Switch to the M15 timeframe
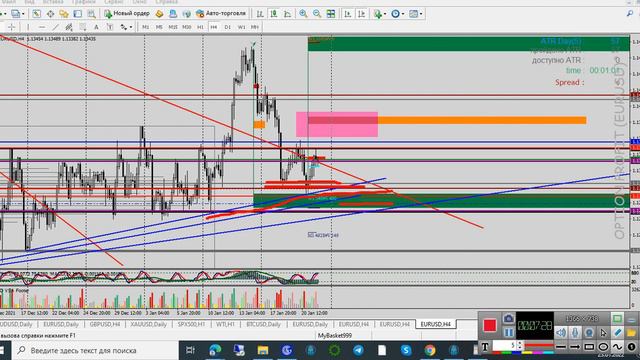This screenshot has width=640, height=360. coord(173,27)
